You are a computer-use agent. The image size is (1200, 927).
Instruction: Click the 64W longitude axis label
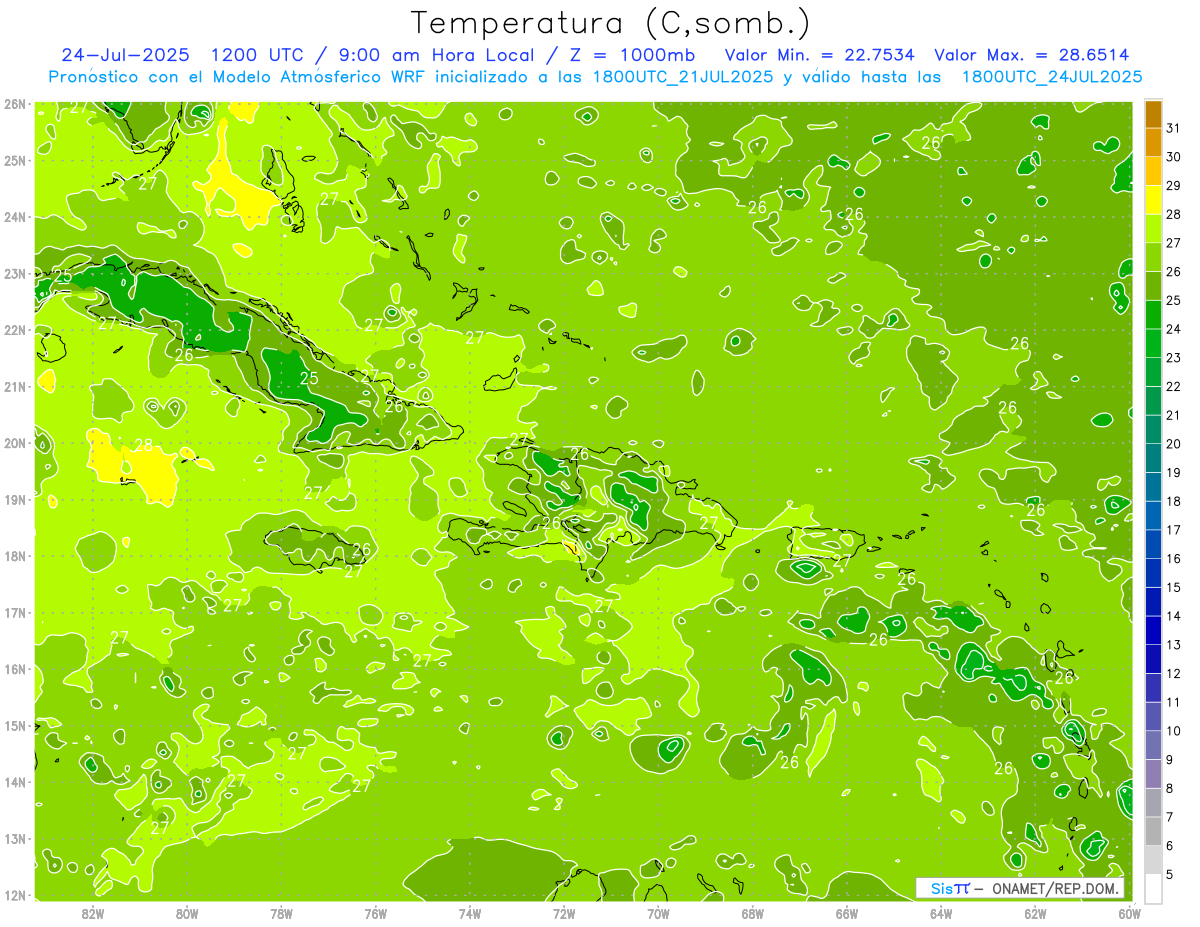click(941, 913)
